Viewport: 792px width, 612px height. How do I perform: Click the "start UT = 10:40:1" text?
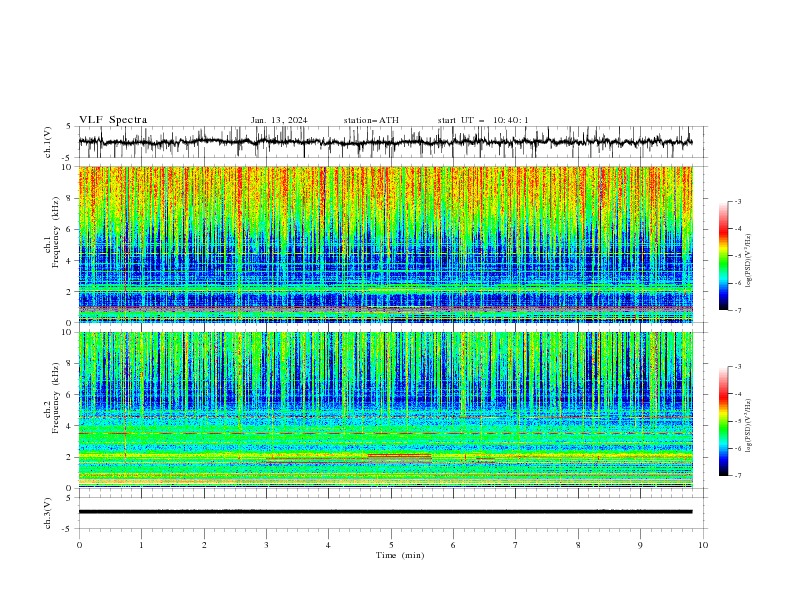[483, 120]
